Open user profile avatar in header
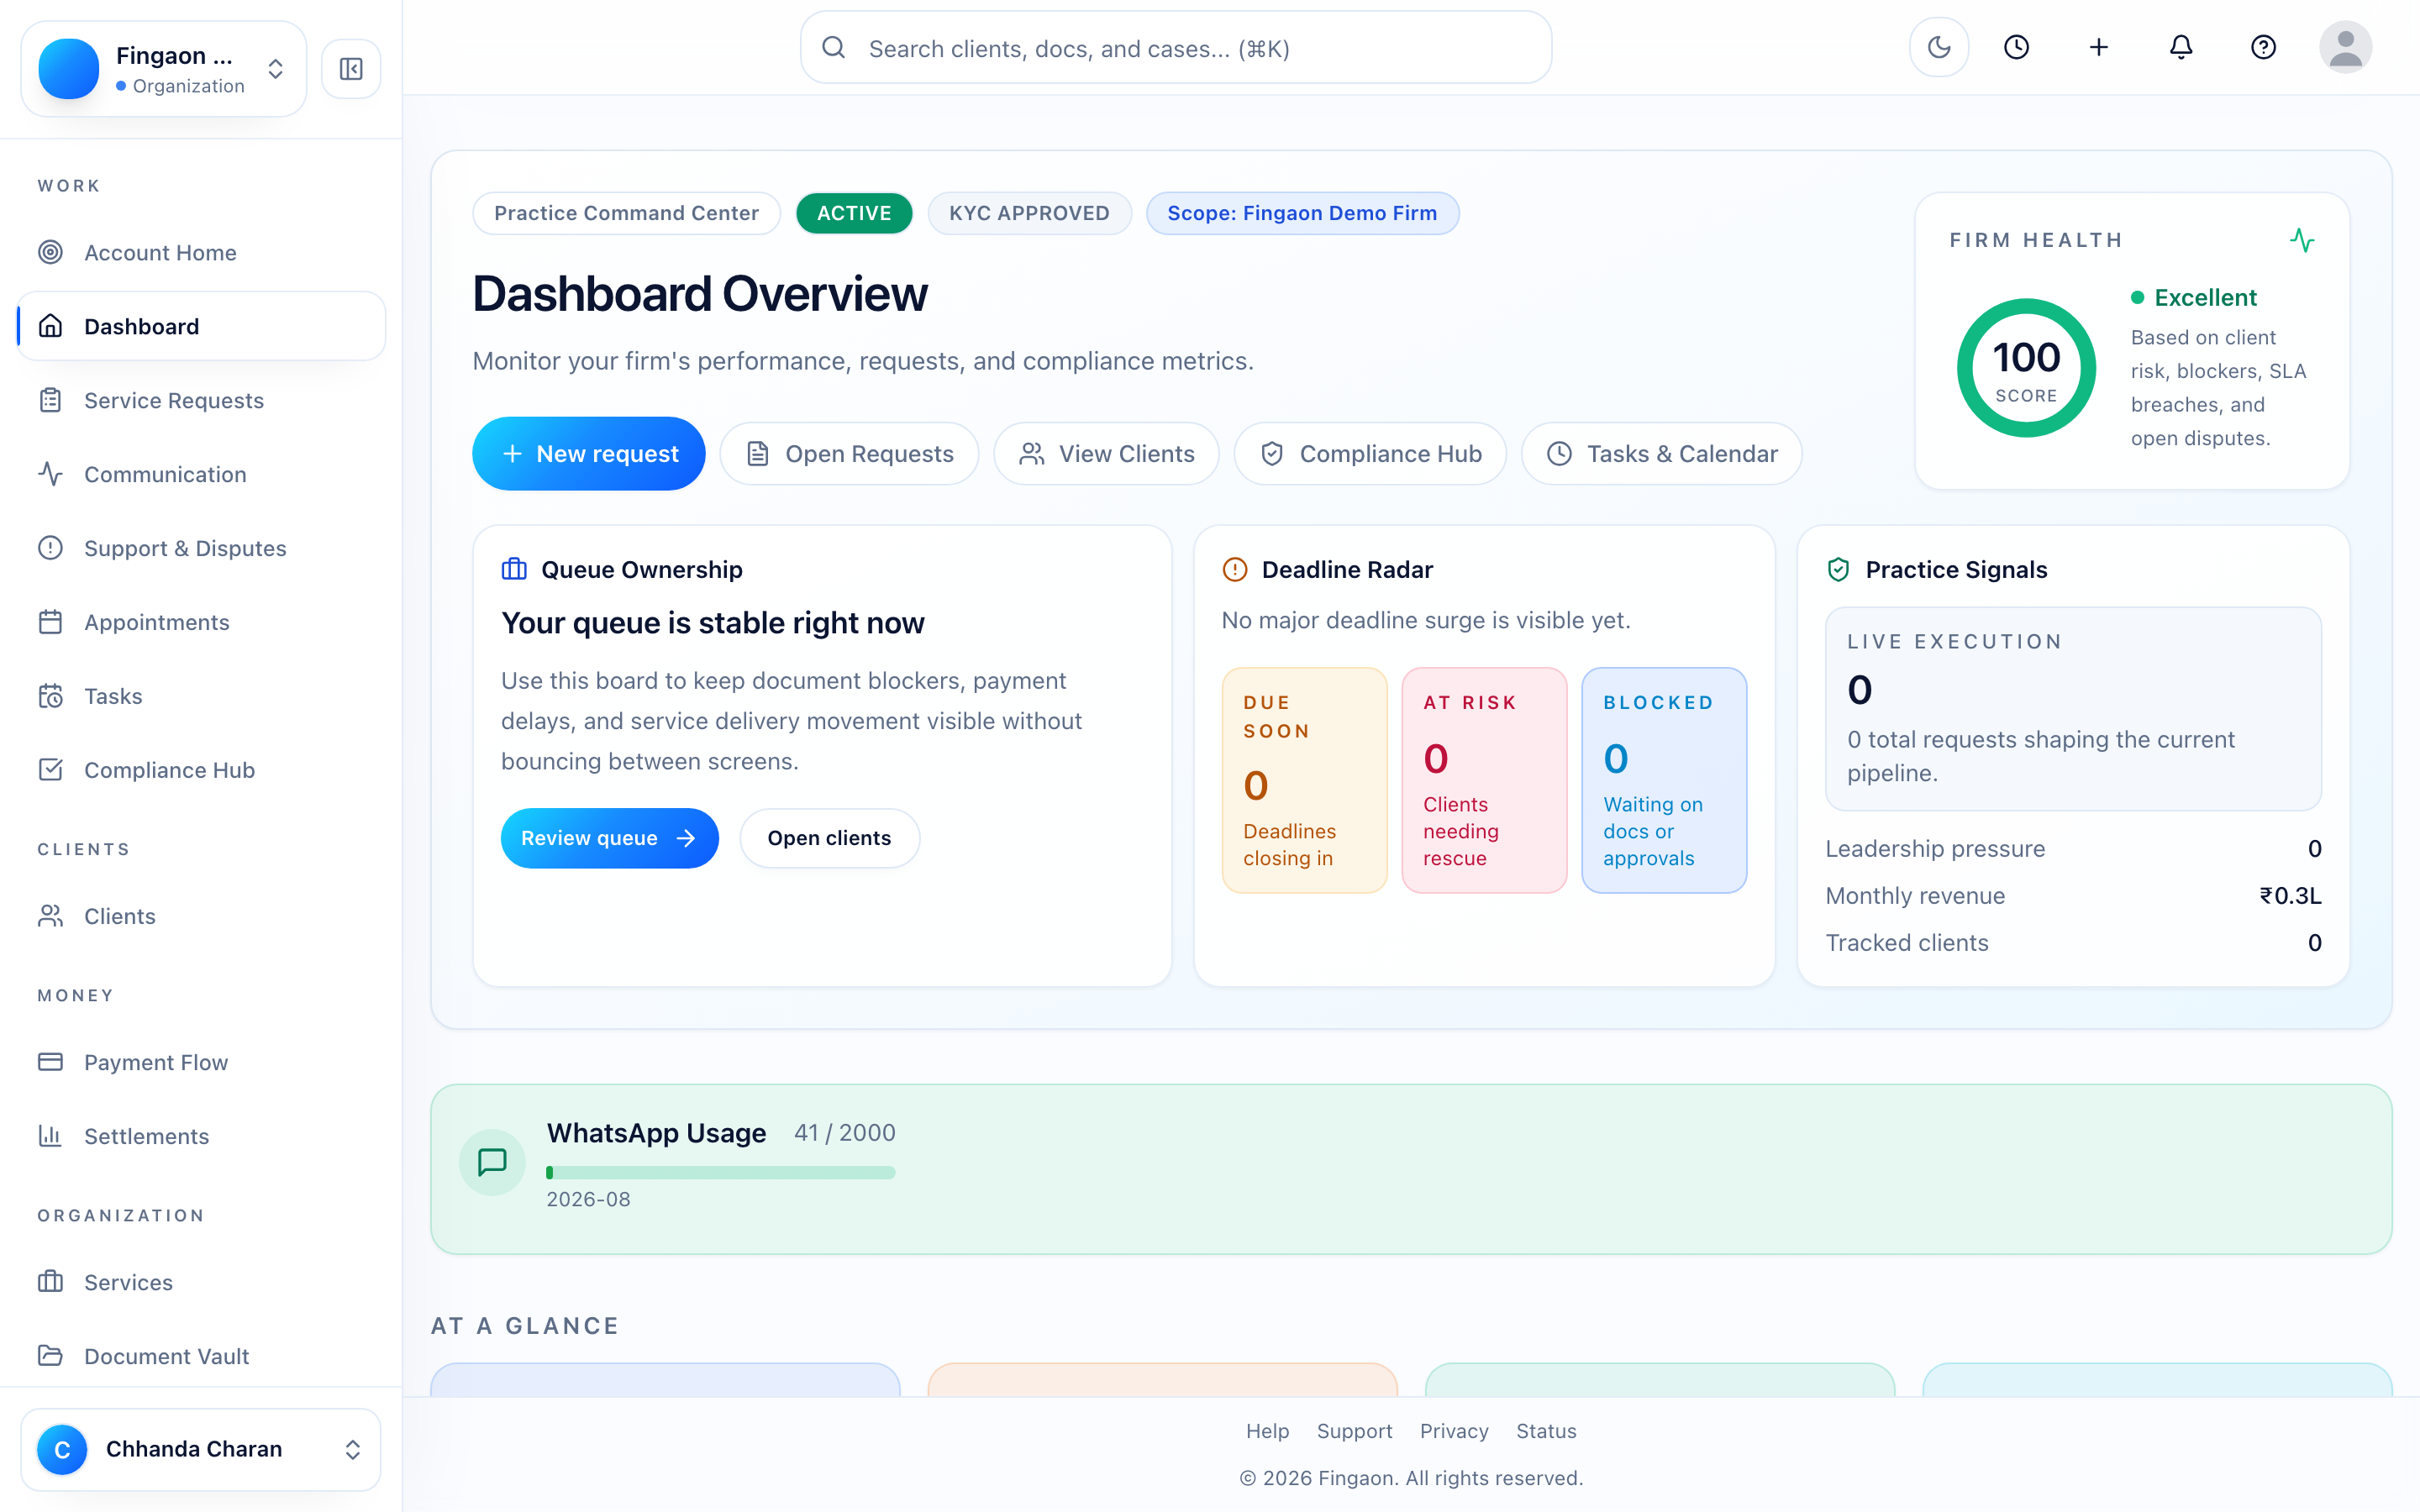The width and height of the screenshot is (2420, 1512). [x=2345, y=47]
